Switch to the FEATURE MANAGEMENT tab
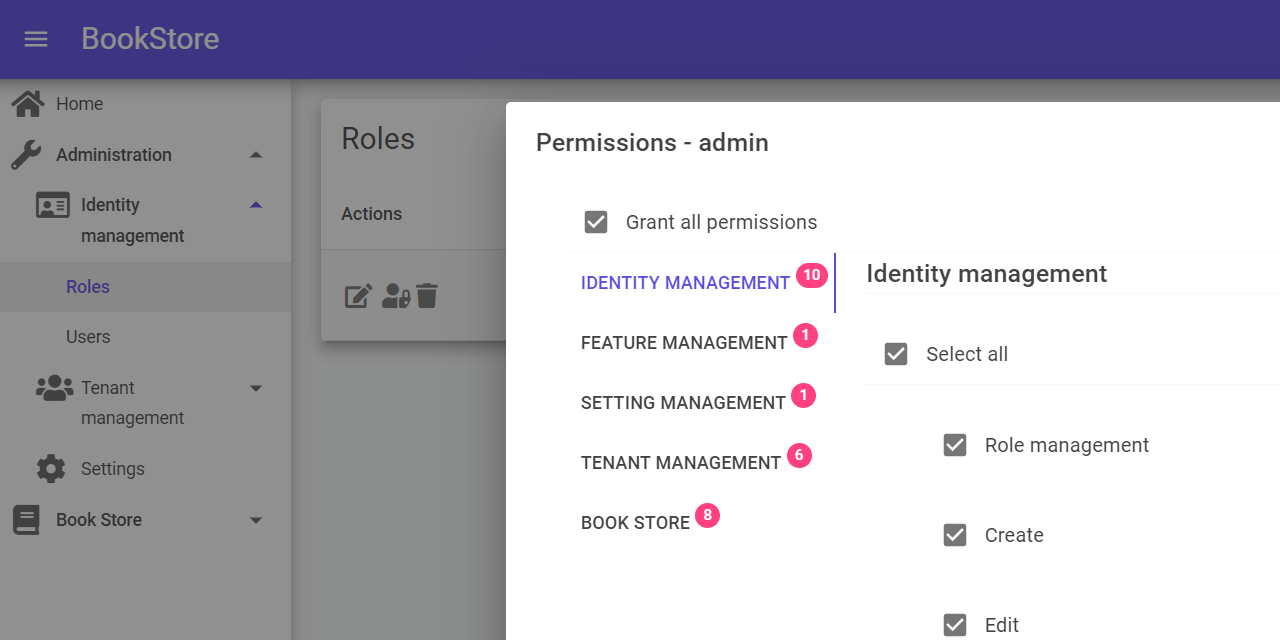The image size is (1280, 640). [x=685, y=343]
